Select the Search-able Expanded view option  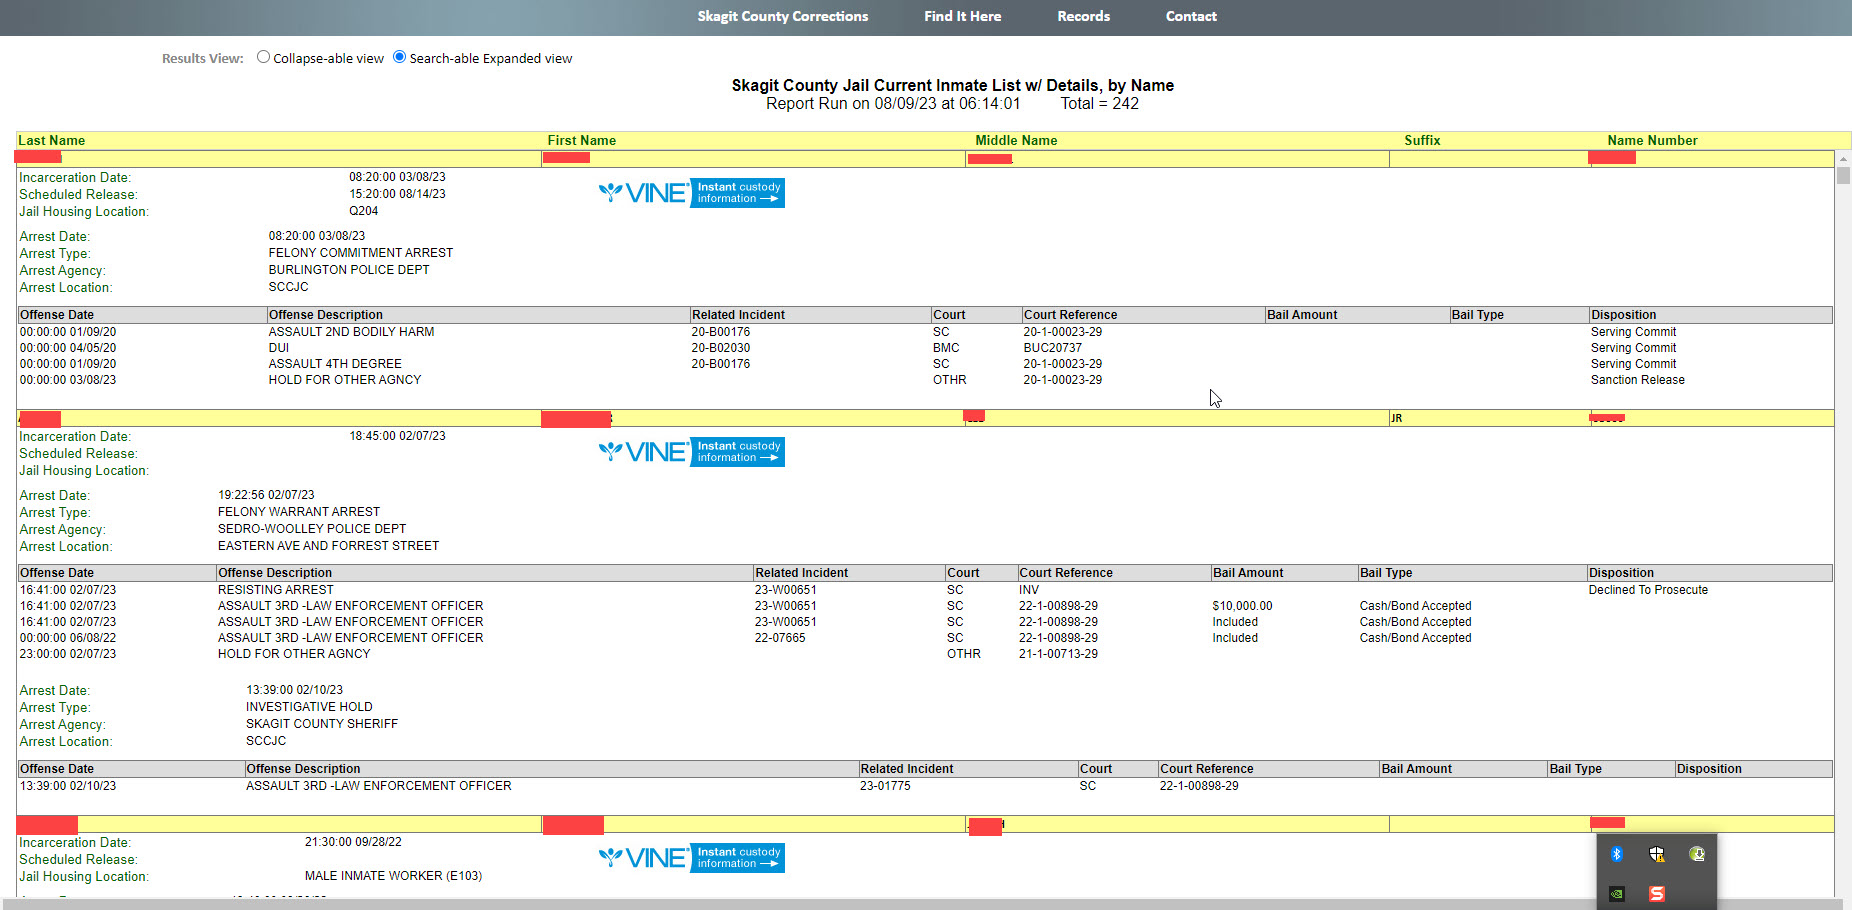[x=399, y=57]
